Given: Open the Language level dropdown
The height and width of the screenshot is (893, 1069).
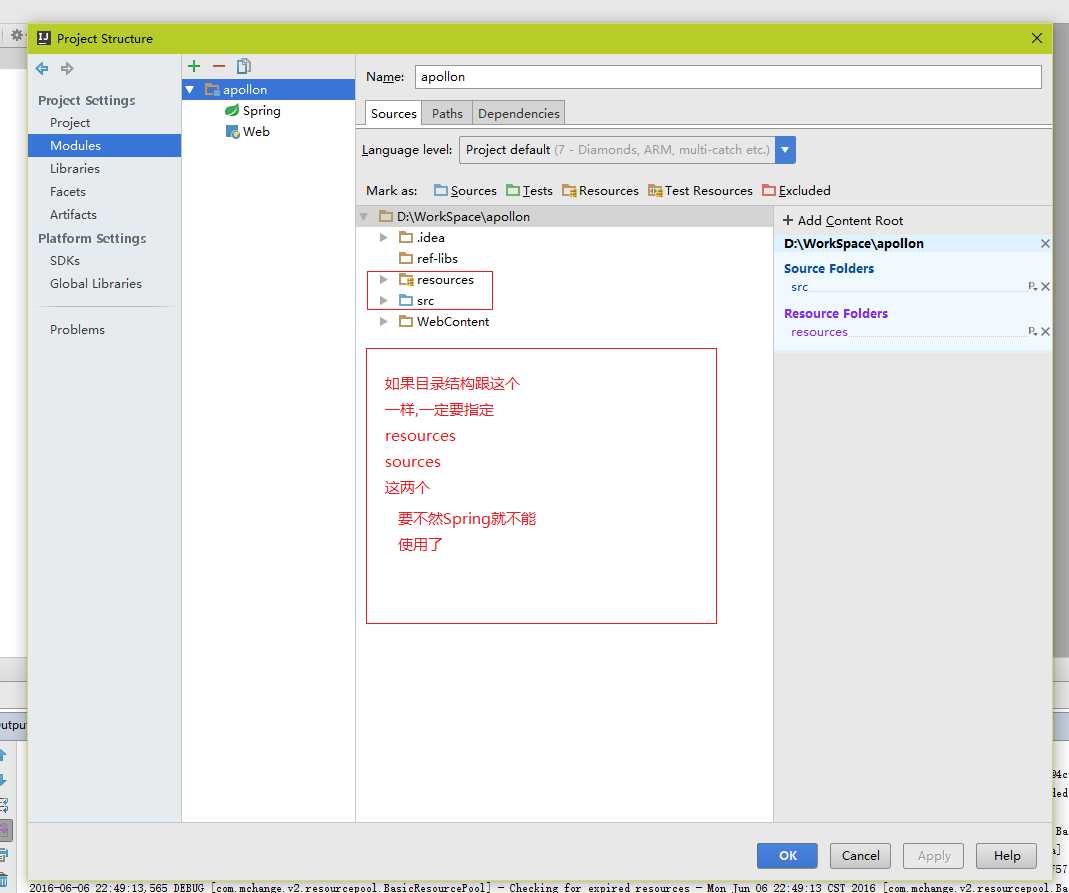Looking at the screenshot, I should 785,150.
